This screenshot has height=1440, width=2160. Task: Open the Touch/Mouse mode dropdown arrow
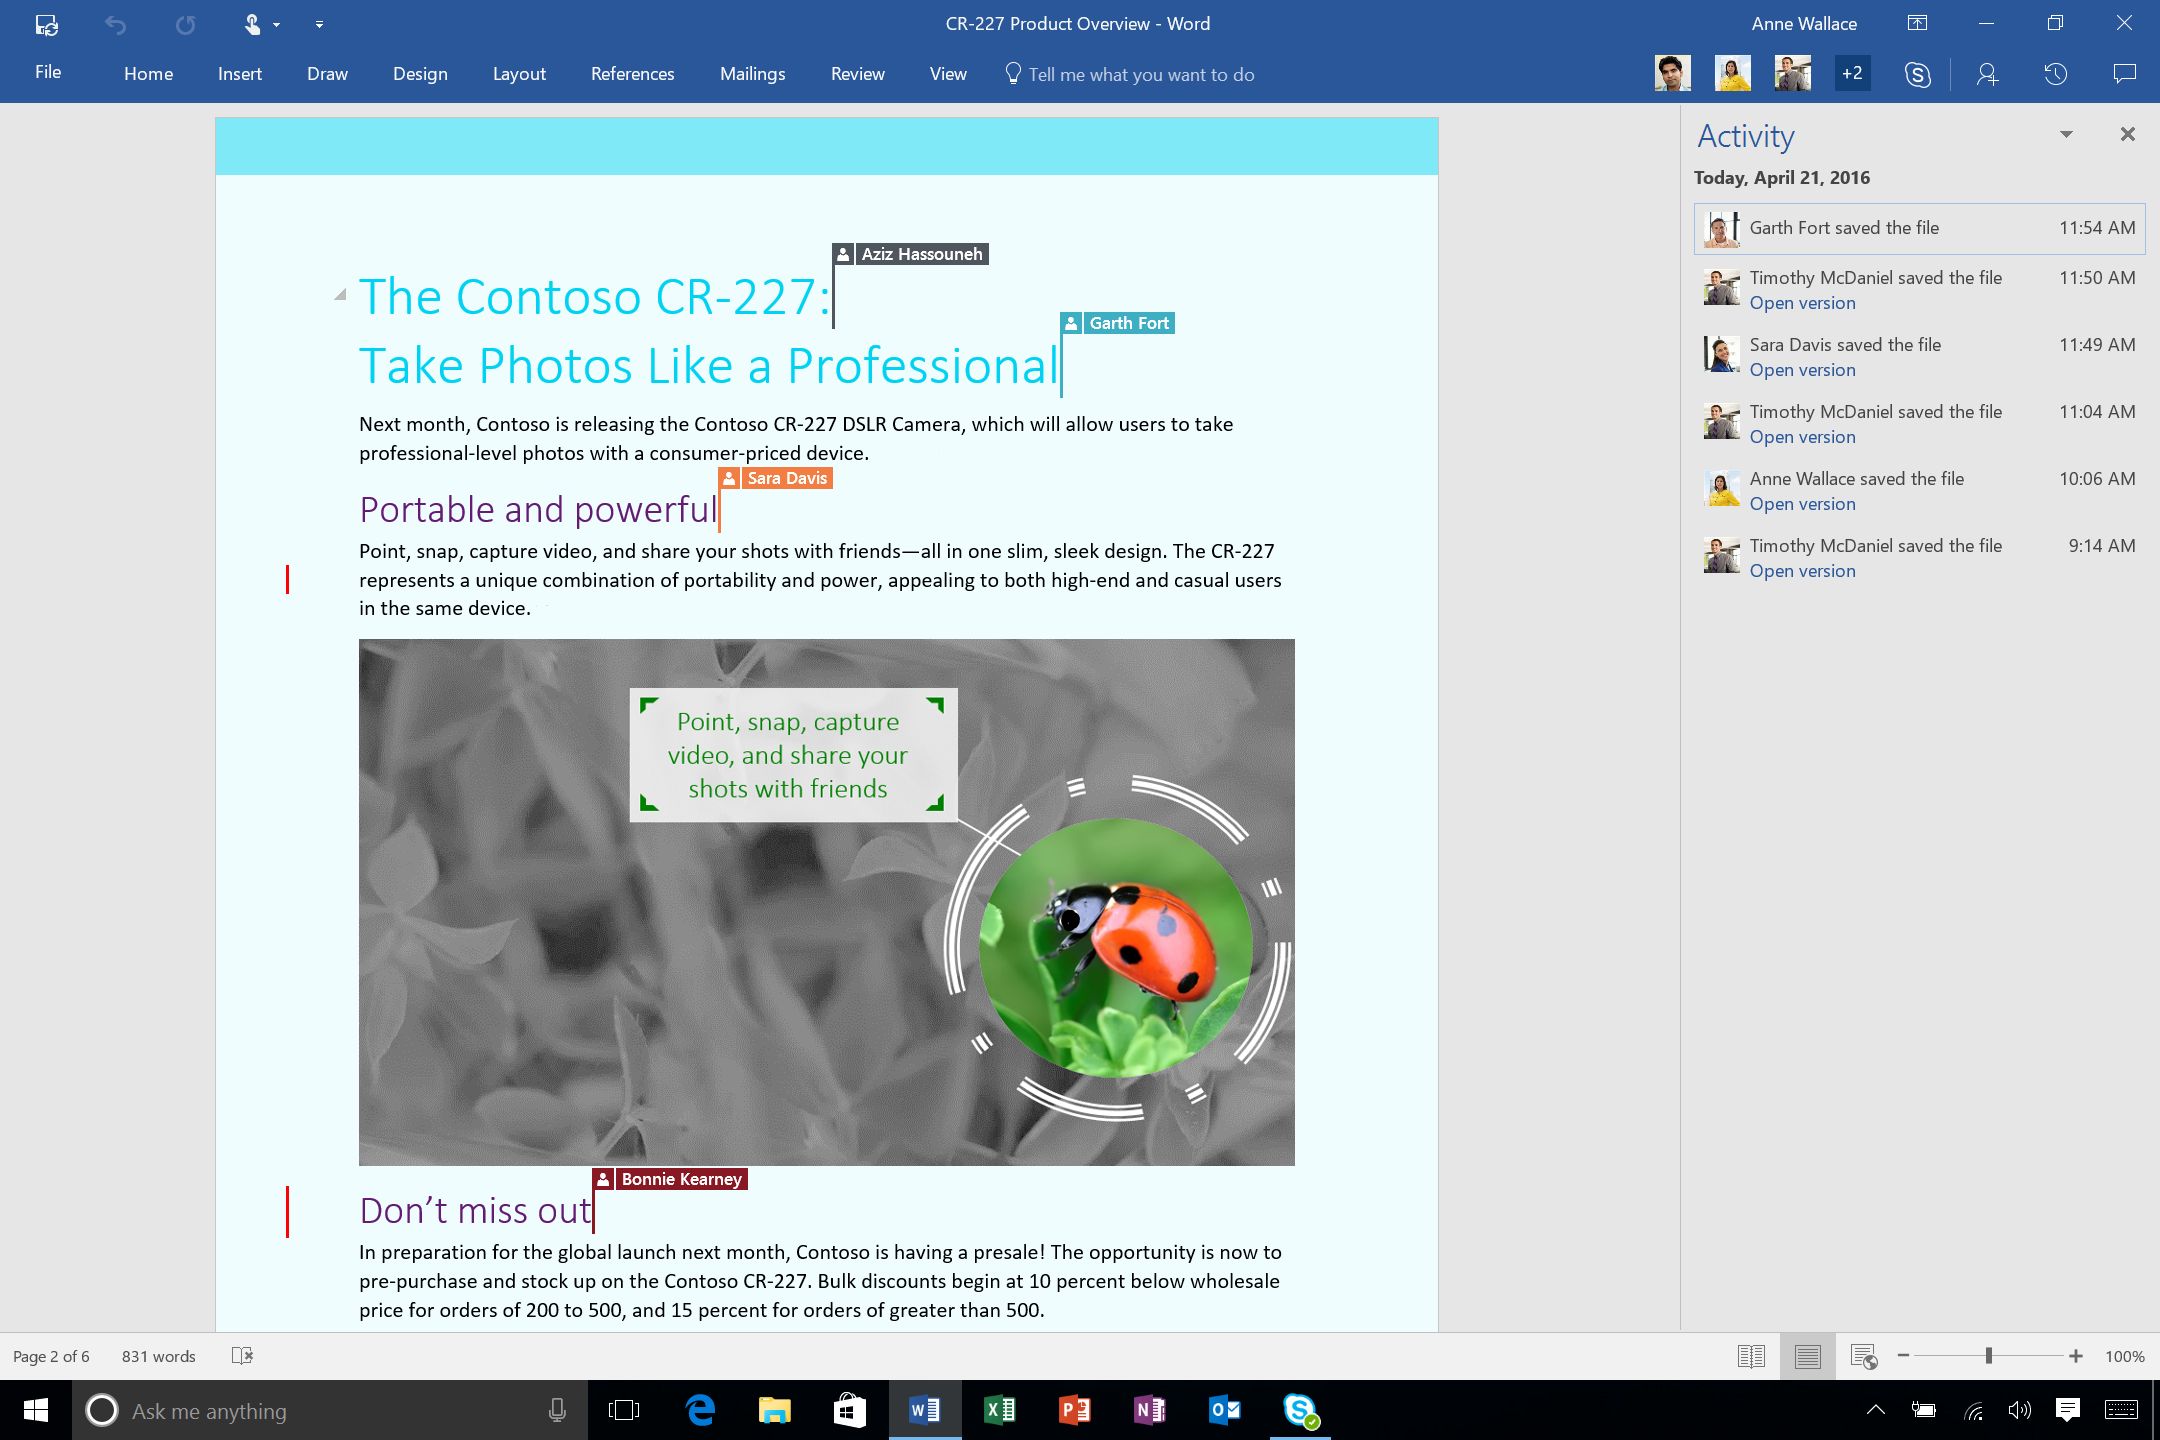click(x=276, y=24)
